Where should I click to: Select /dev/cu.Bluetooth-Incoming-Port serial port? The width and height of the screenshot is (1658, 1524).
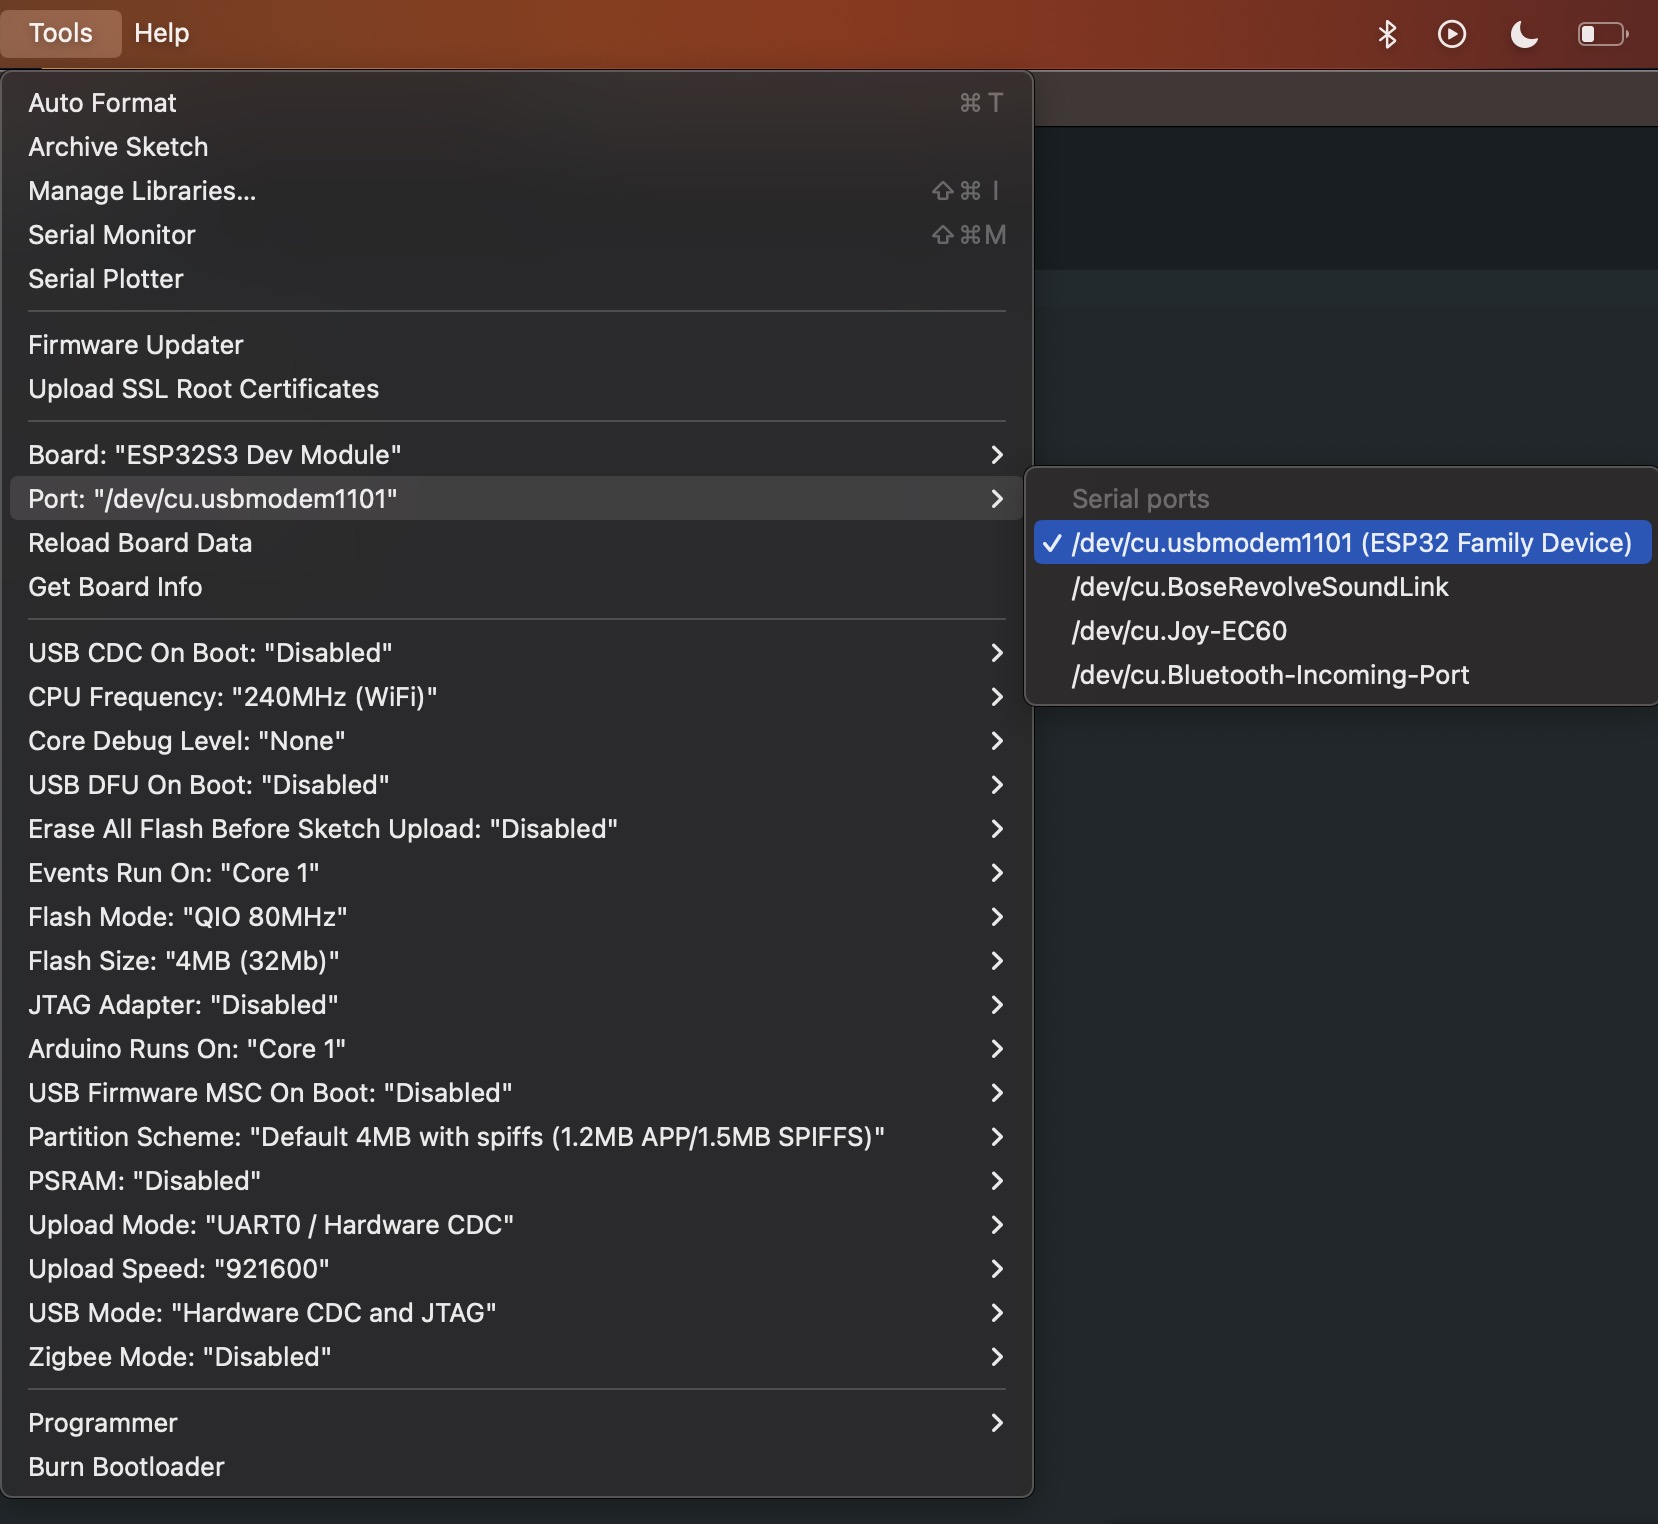[x=1342, y=675]
